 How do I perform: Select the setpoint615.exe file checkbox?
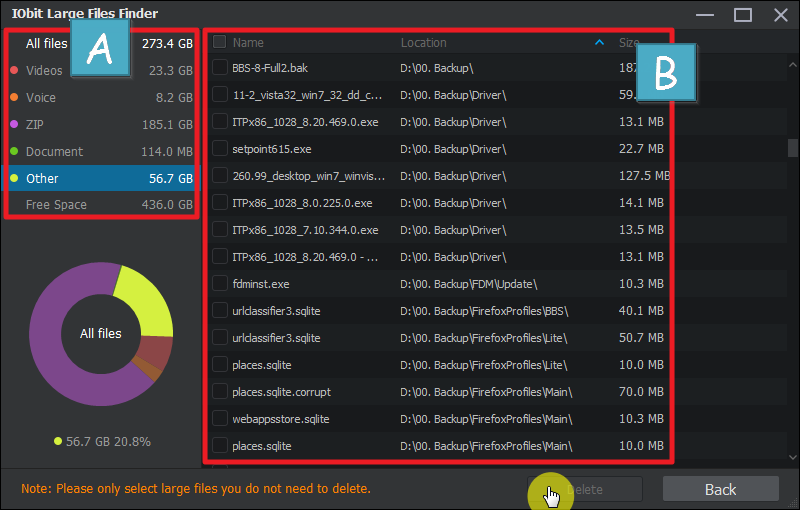pyautogui.click(x=220, y=148)
